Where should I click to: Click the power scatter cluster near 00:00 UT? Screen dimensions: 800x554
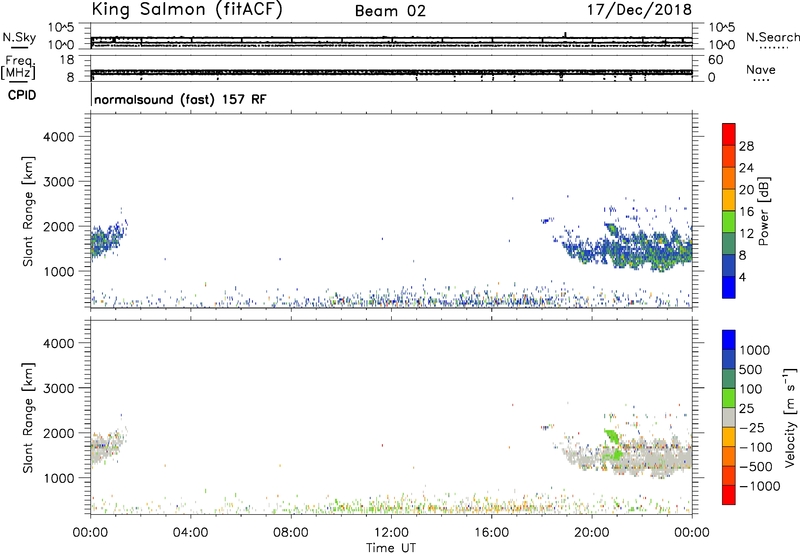(x=105, y=240)
